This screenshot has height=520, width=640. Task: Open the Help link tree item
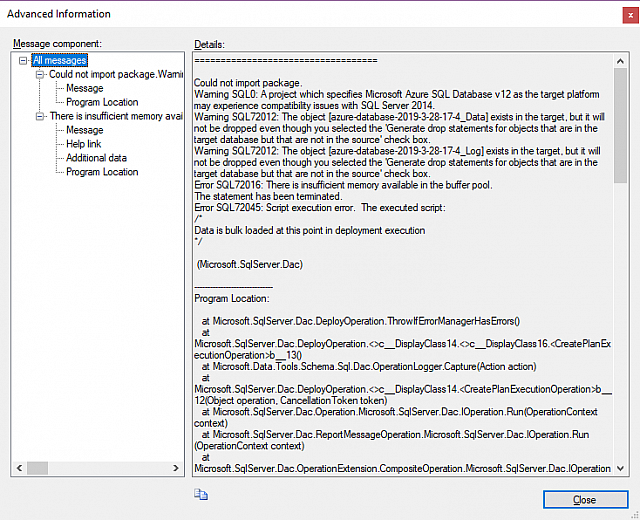tap(83, 144)
